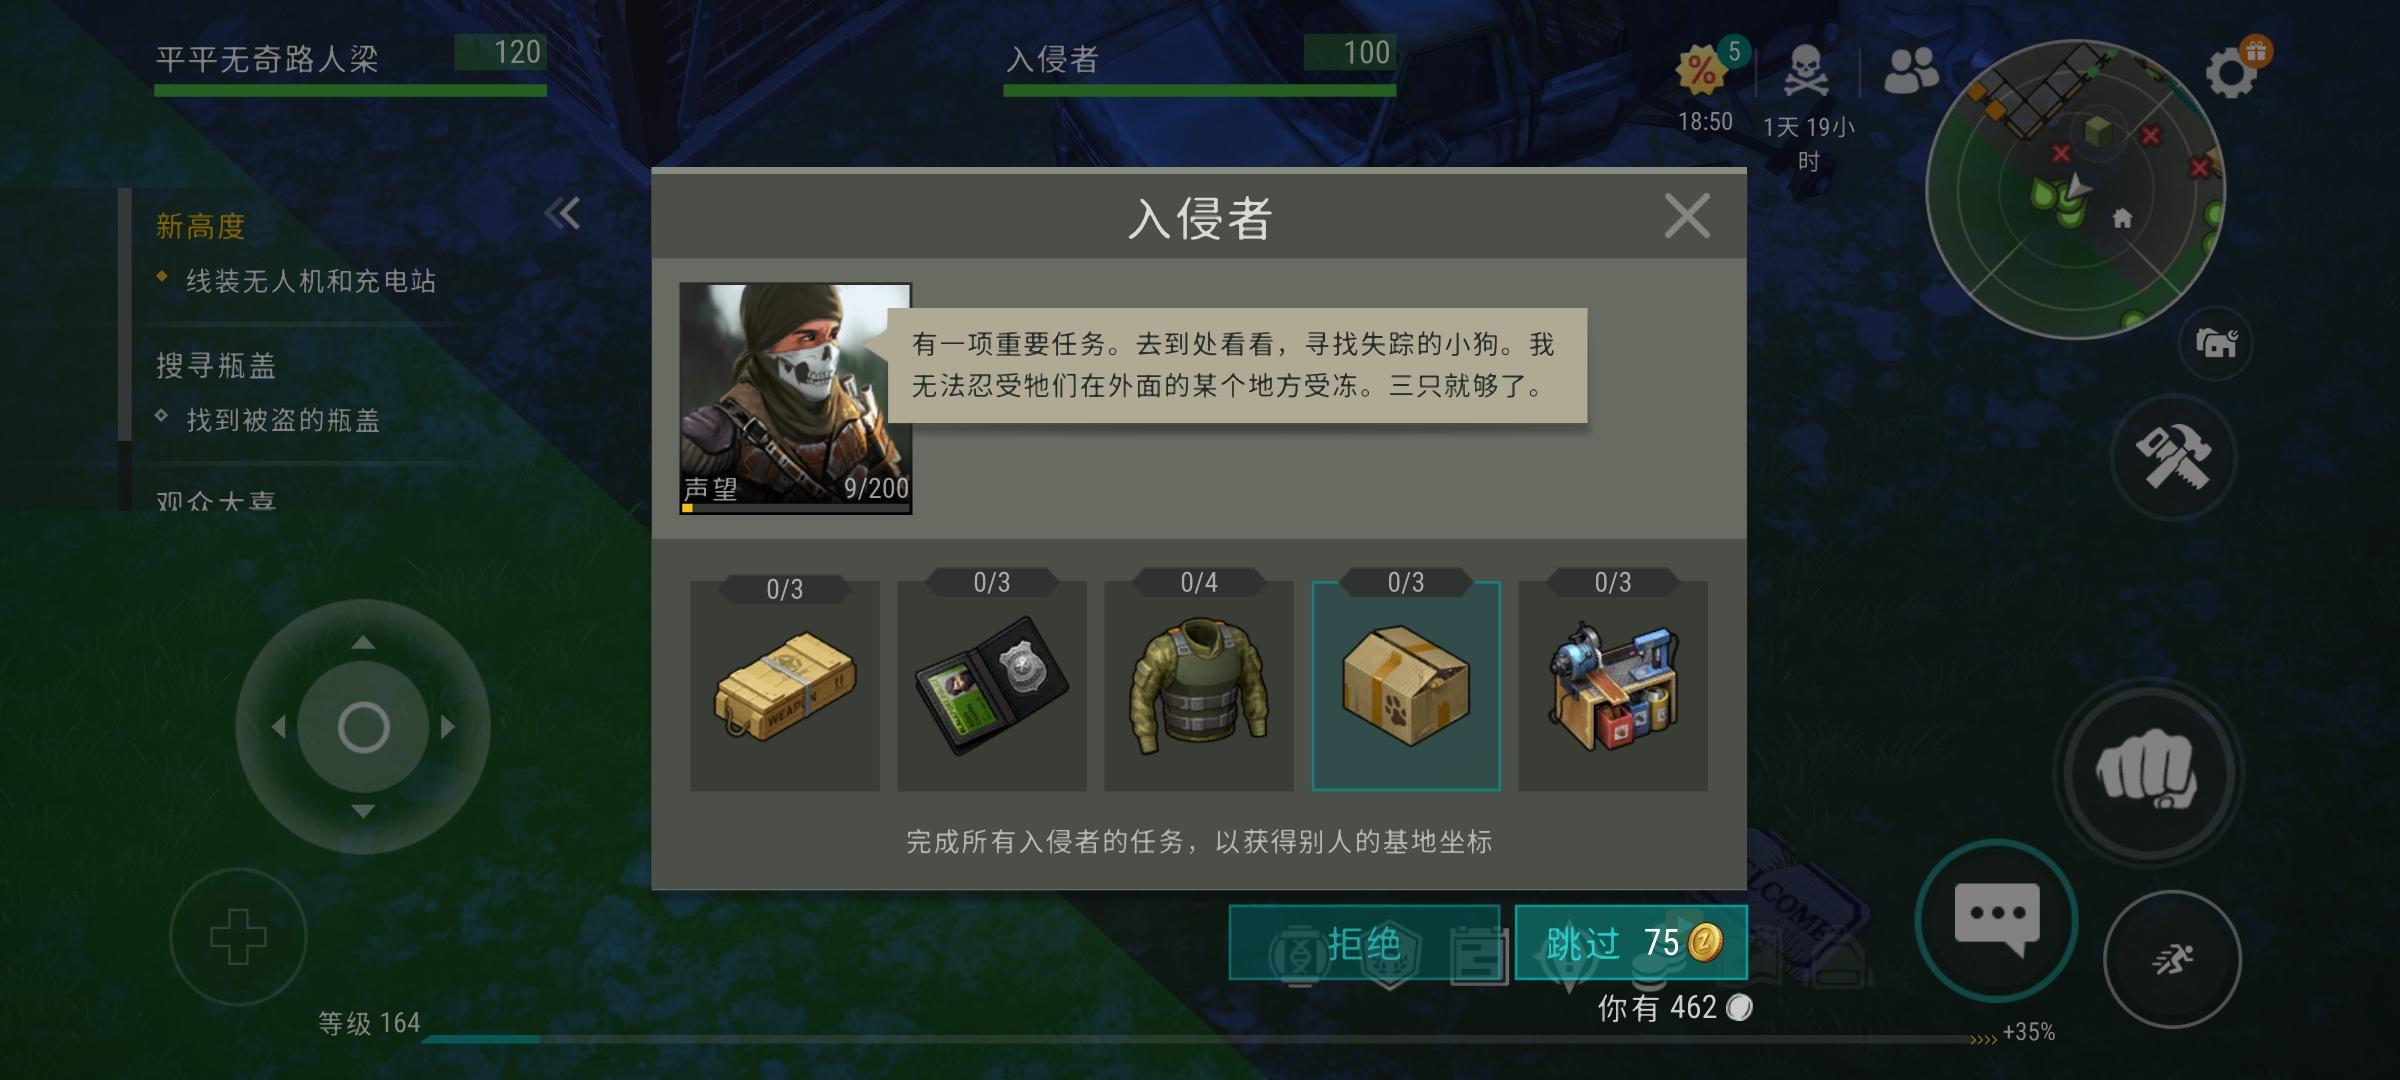The width and height of the screenshot is (2400, 1080).
Task: Select the workbench machine item
Action: [1613, 686]
